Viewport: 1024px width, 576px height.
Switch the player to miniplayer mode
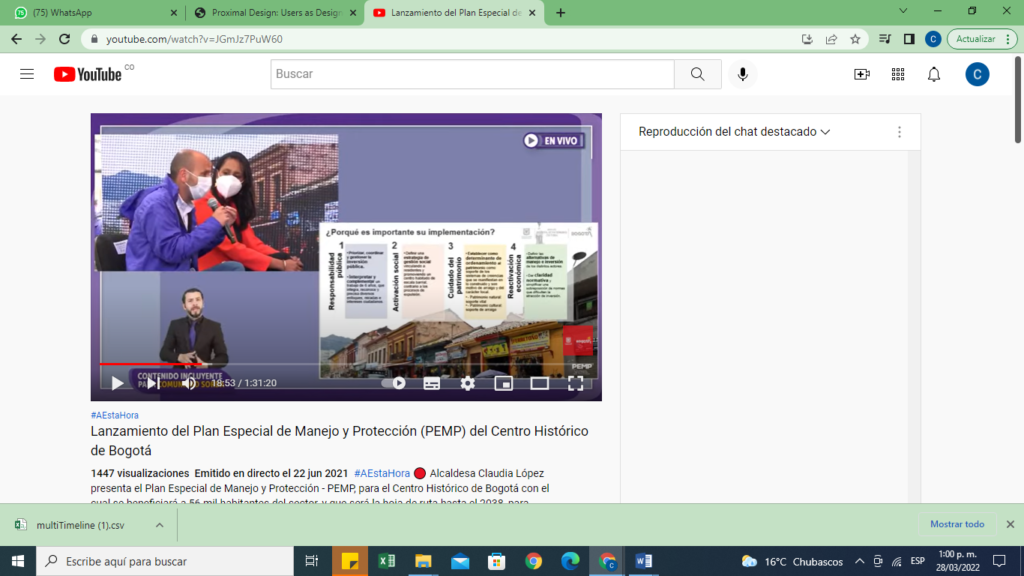(503, 383)
